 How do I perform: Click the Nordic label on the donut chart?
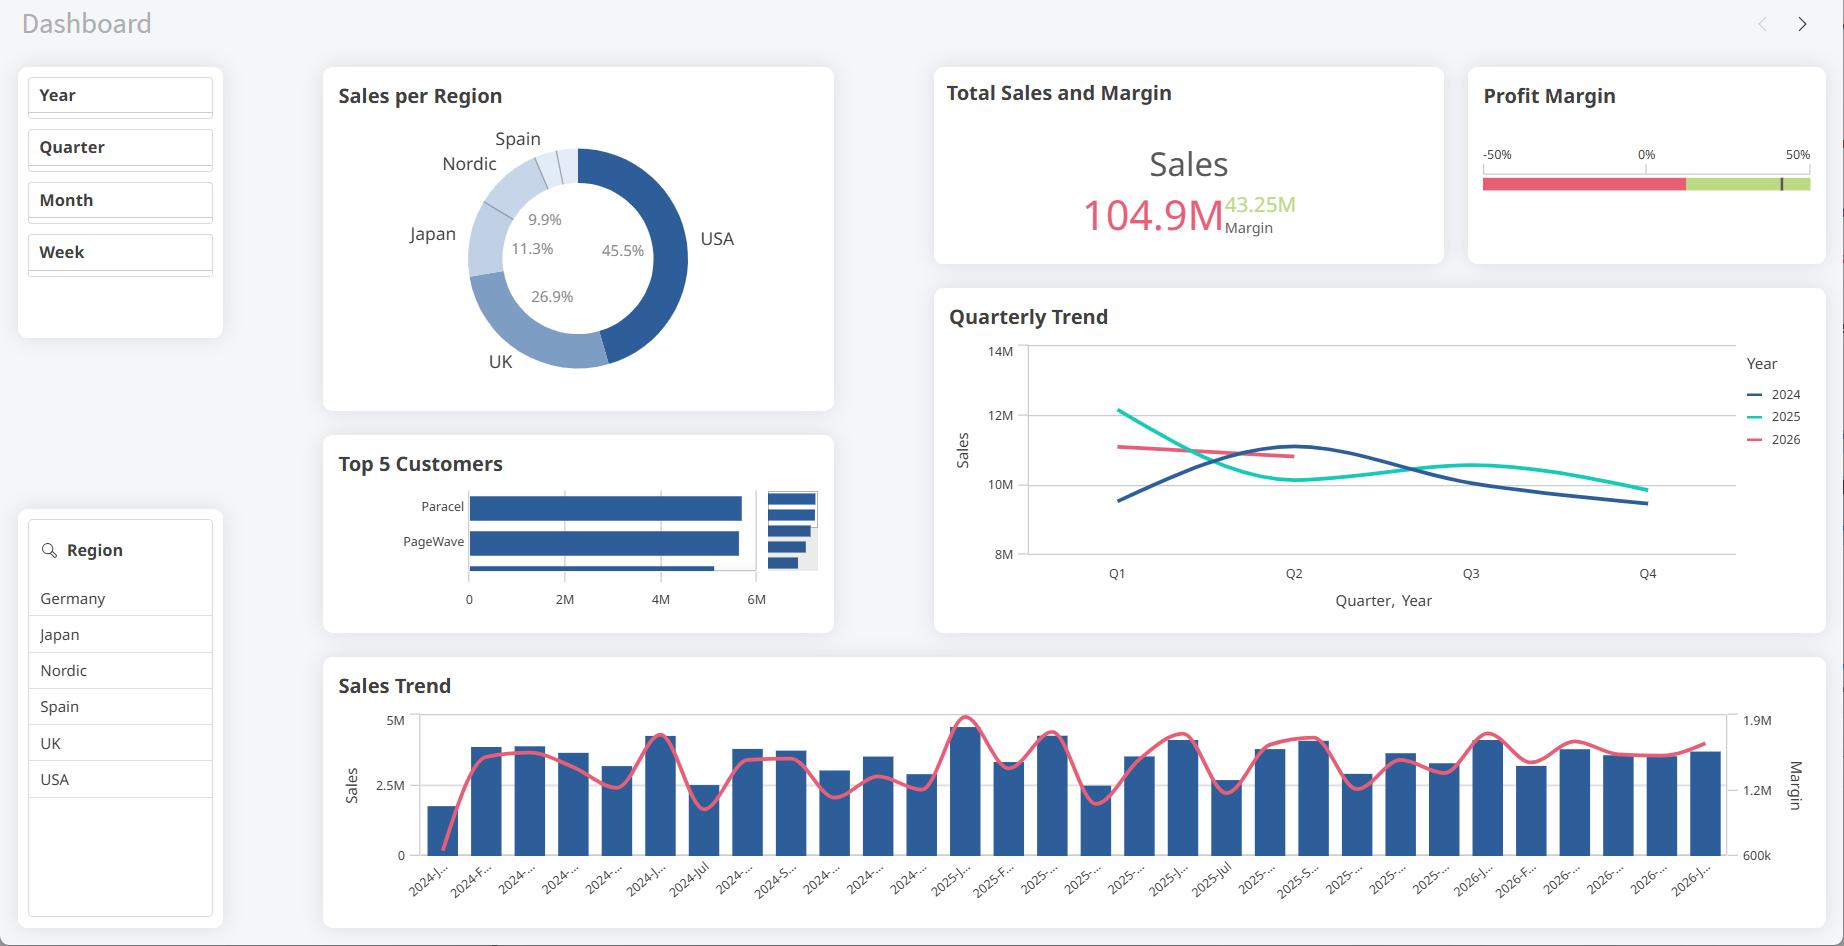click(x=469, y=164)
